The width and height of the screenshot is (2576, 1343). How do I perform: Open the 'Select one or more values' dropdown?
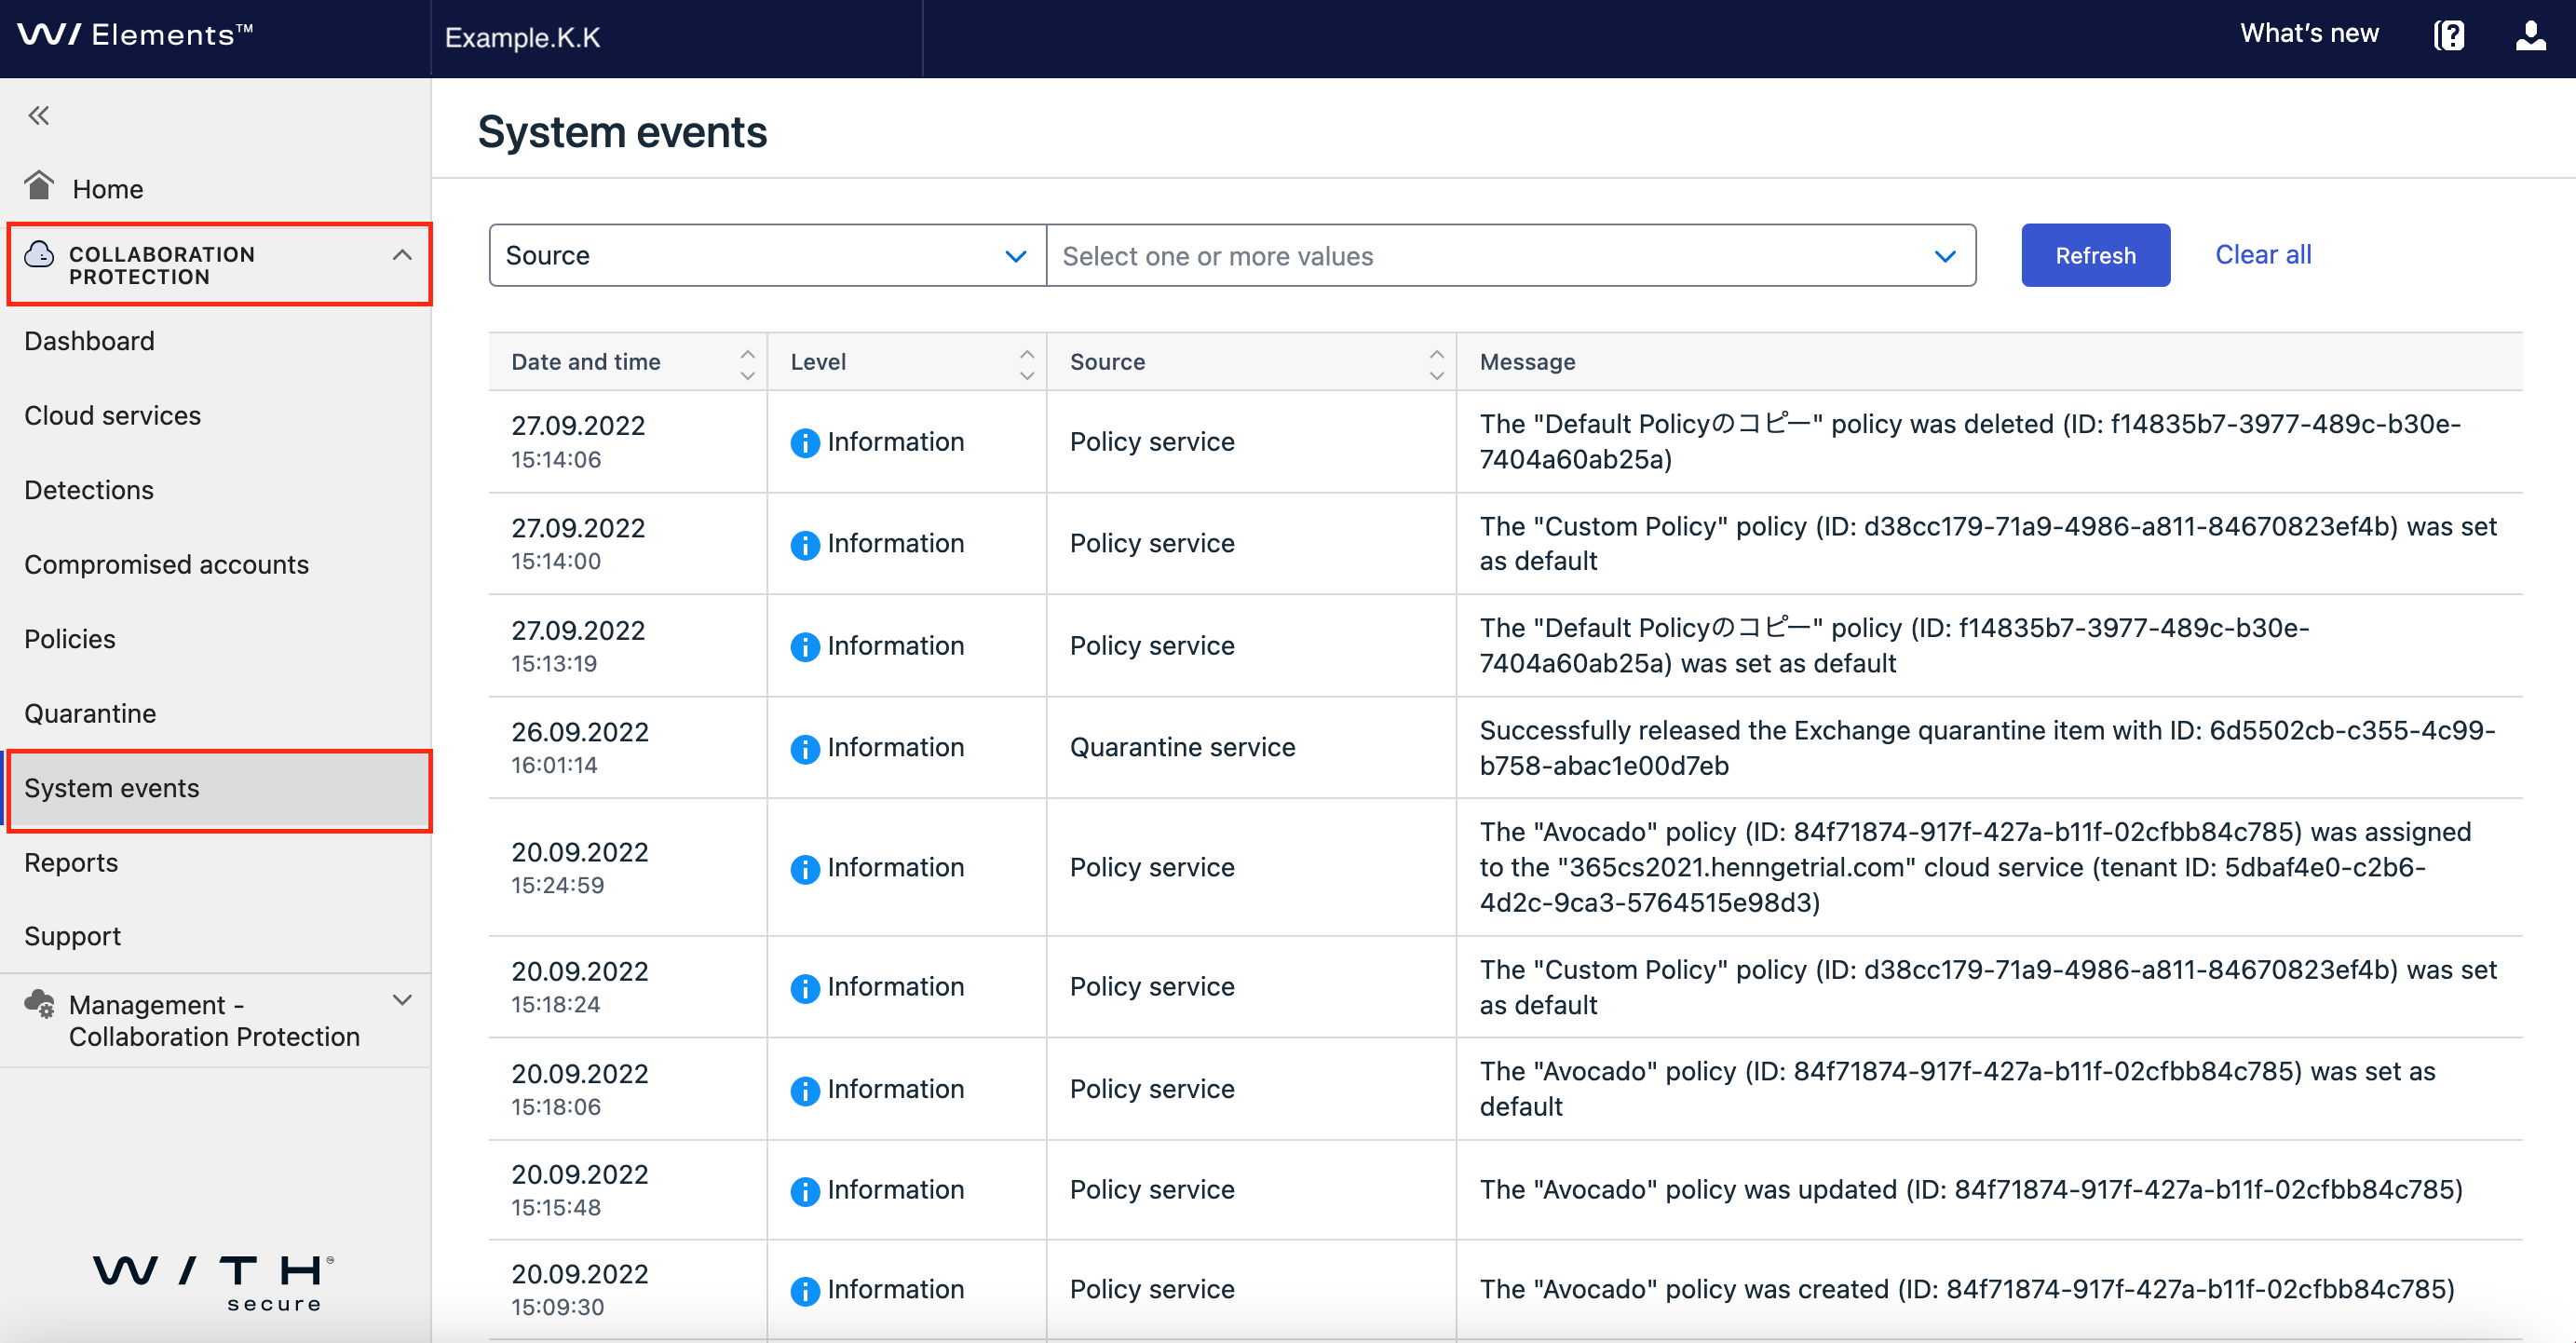1510,255
